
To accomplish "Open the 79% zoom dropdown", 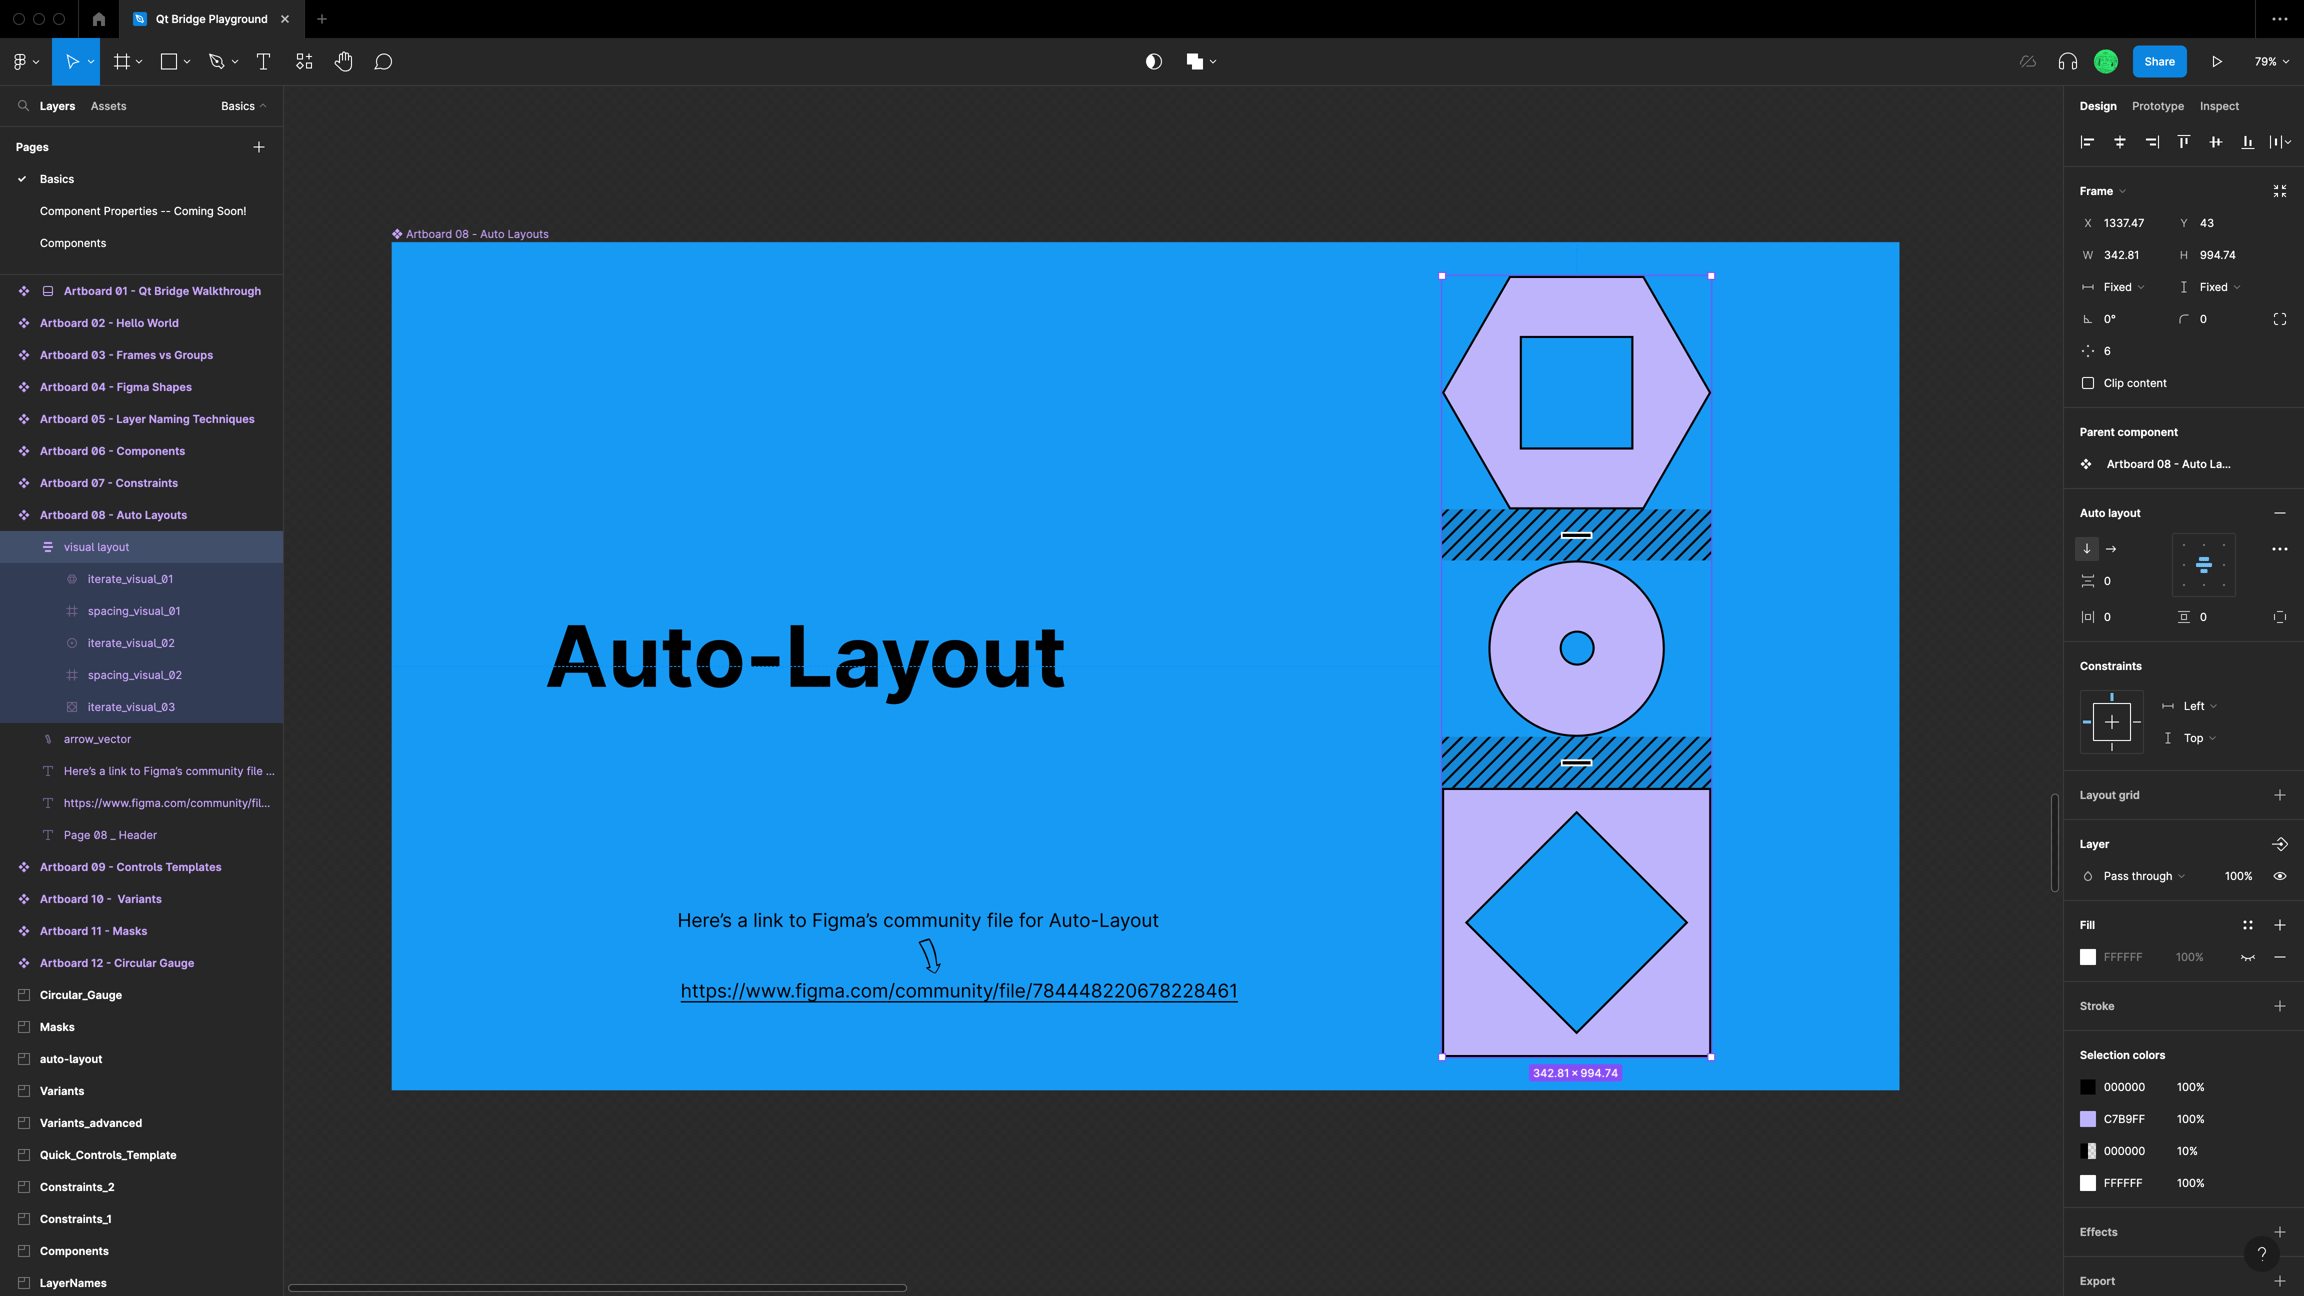I will [2271, 62].
